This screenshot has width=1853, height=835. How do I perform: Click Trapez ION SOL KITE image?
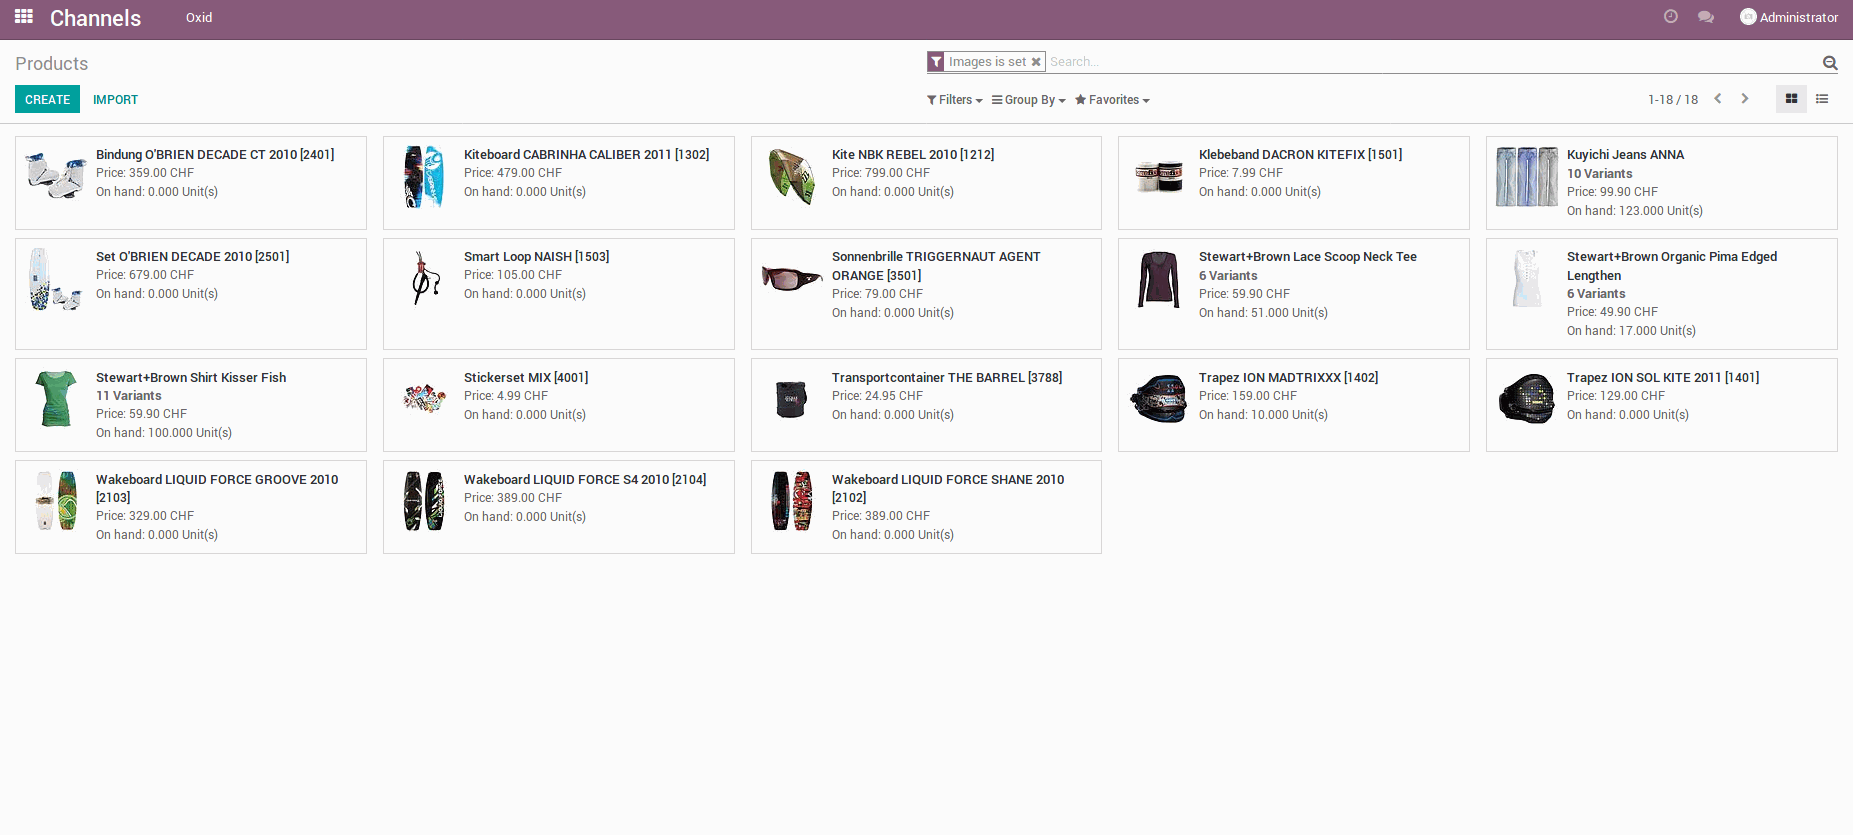click(x=1527, y=399)
